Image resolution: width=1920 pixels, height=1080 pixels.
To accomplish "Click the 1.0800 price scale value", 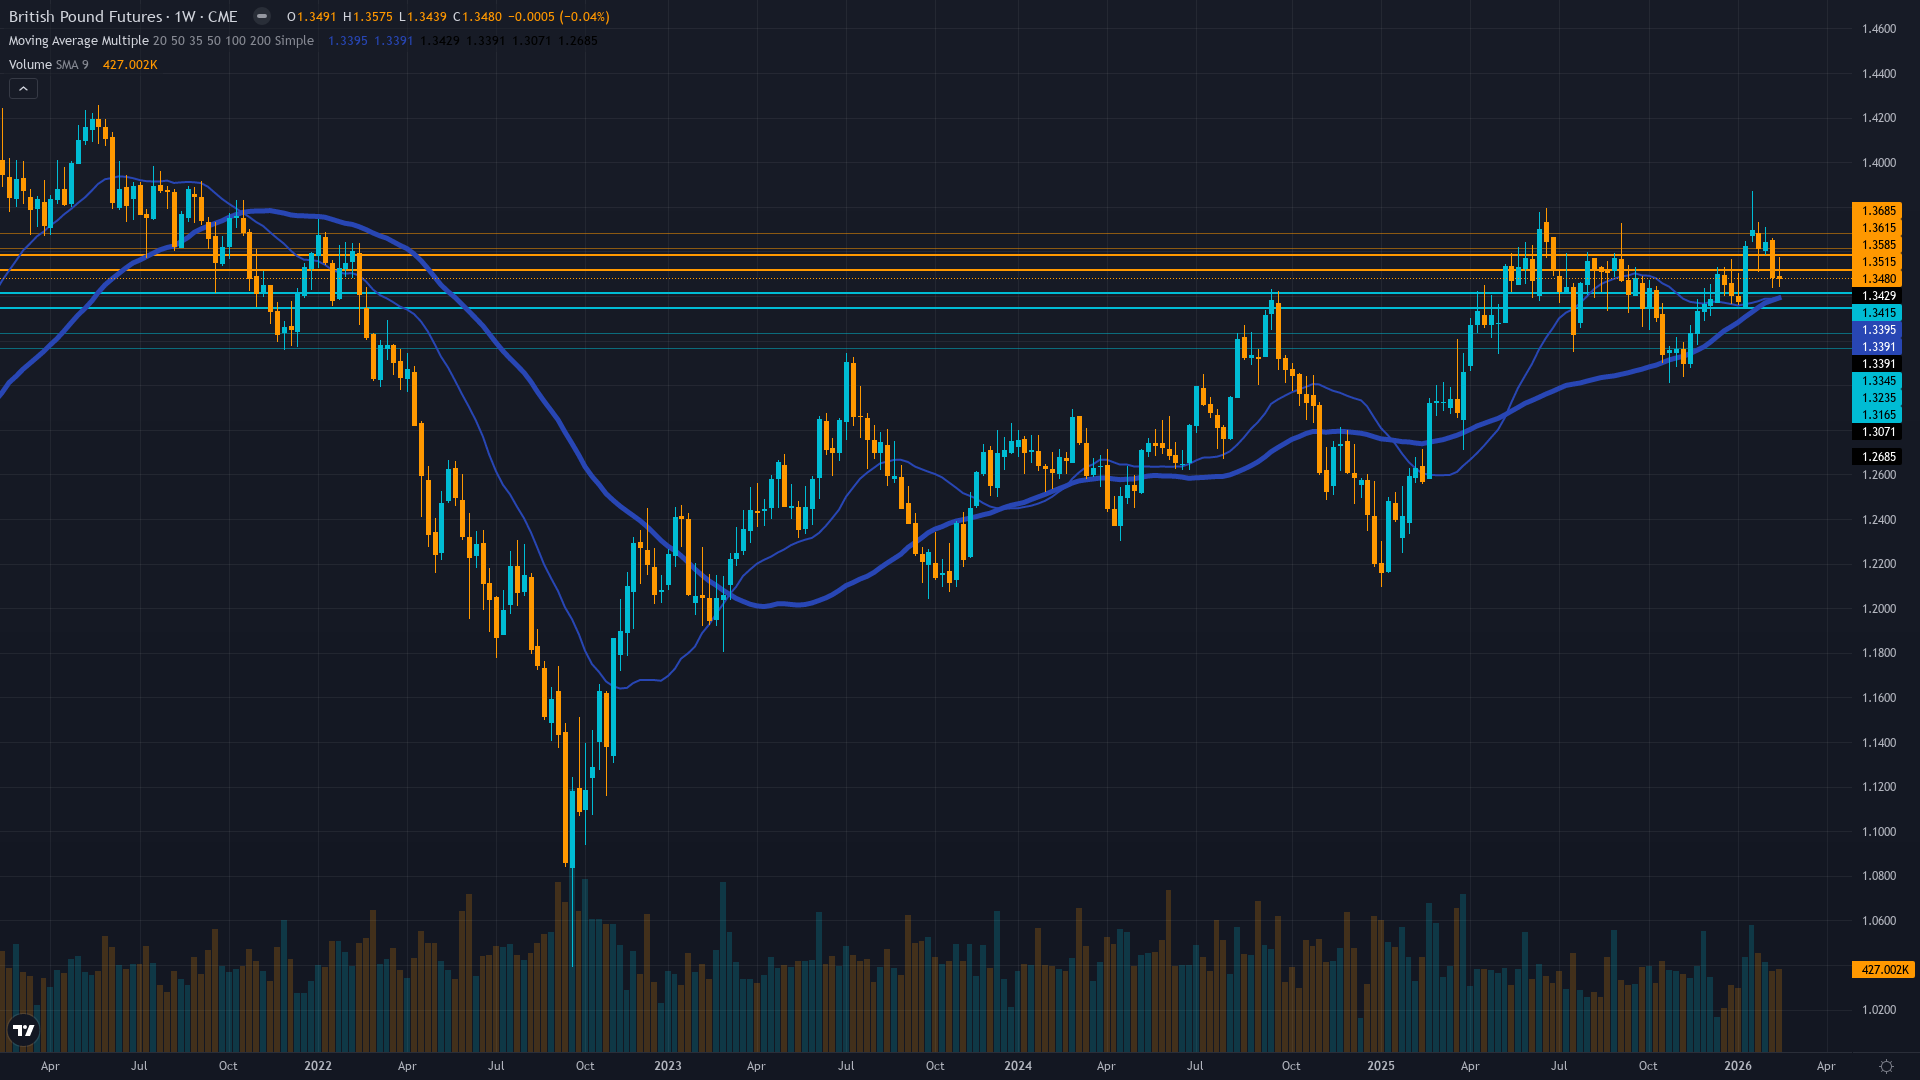I will 1879,876.
